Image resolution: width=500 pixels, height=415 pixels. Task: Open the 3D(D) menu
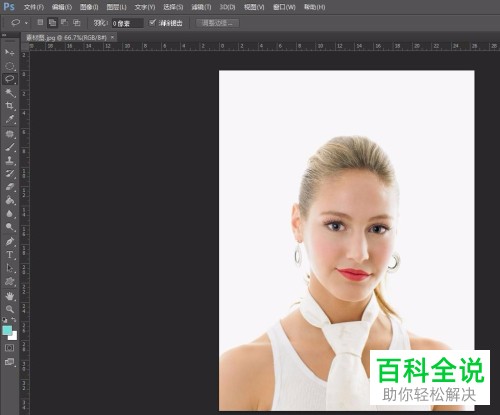click(x=227, y=7)
